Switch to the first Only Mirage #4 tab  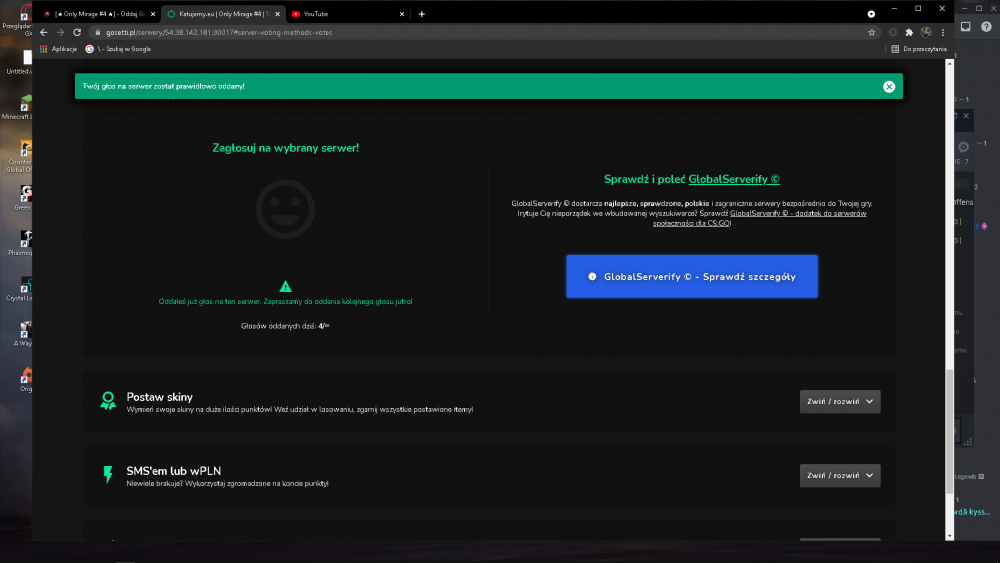99,14
